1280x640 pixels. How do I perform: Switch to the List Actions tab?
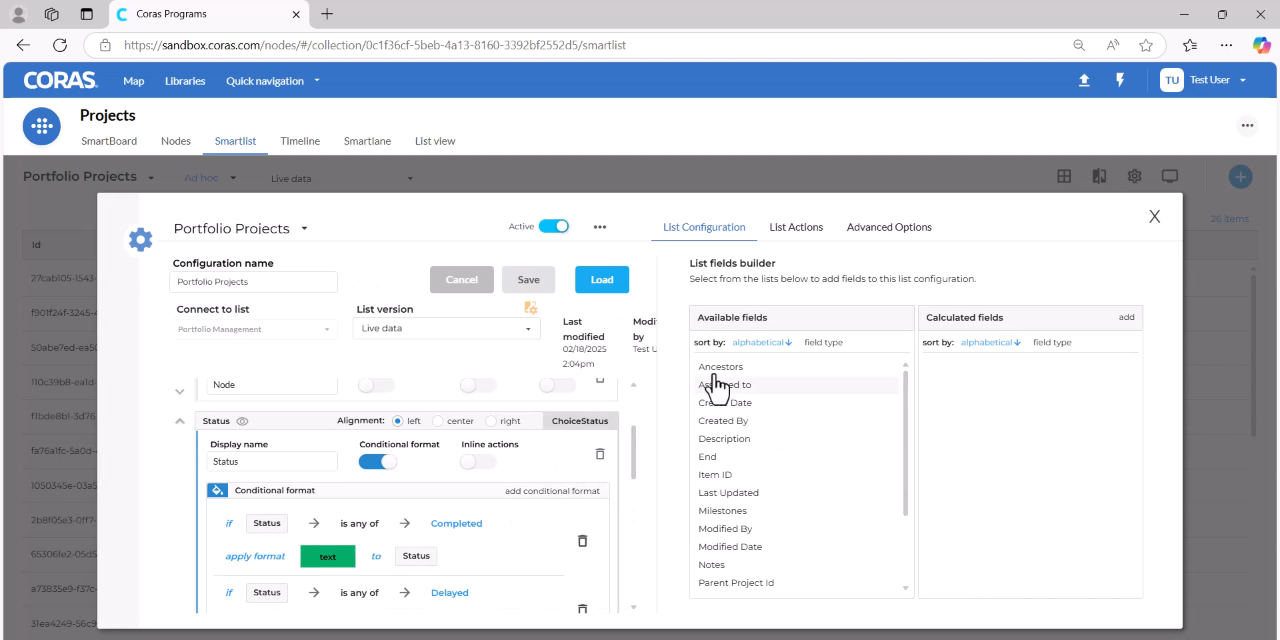(x=796, y=227)
